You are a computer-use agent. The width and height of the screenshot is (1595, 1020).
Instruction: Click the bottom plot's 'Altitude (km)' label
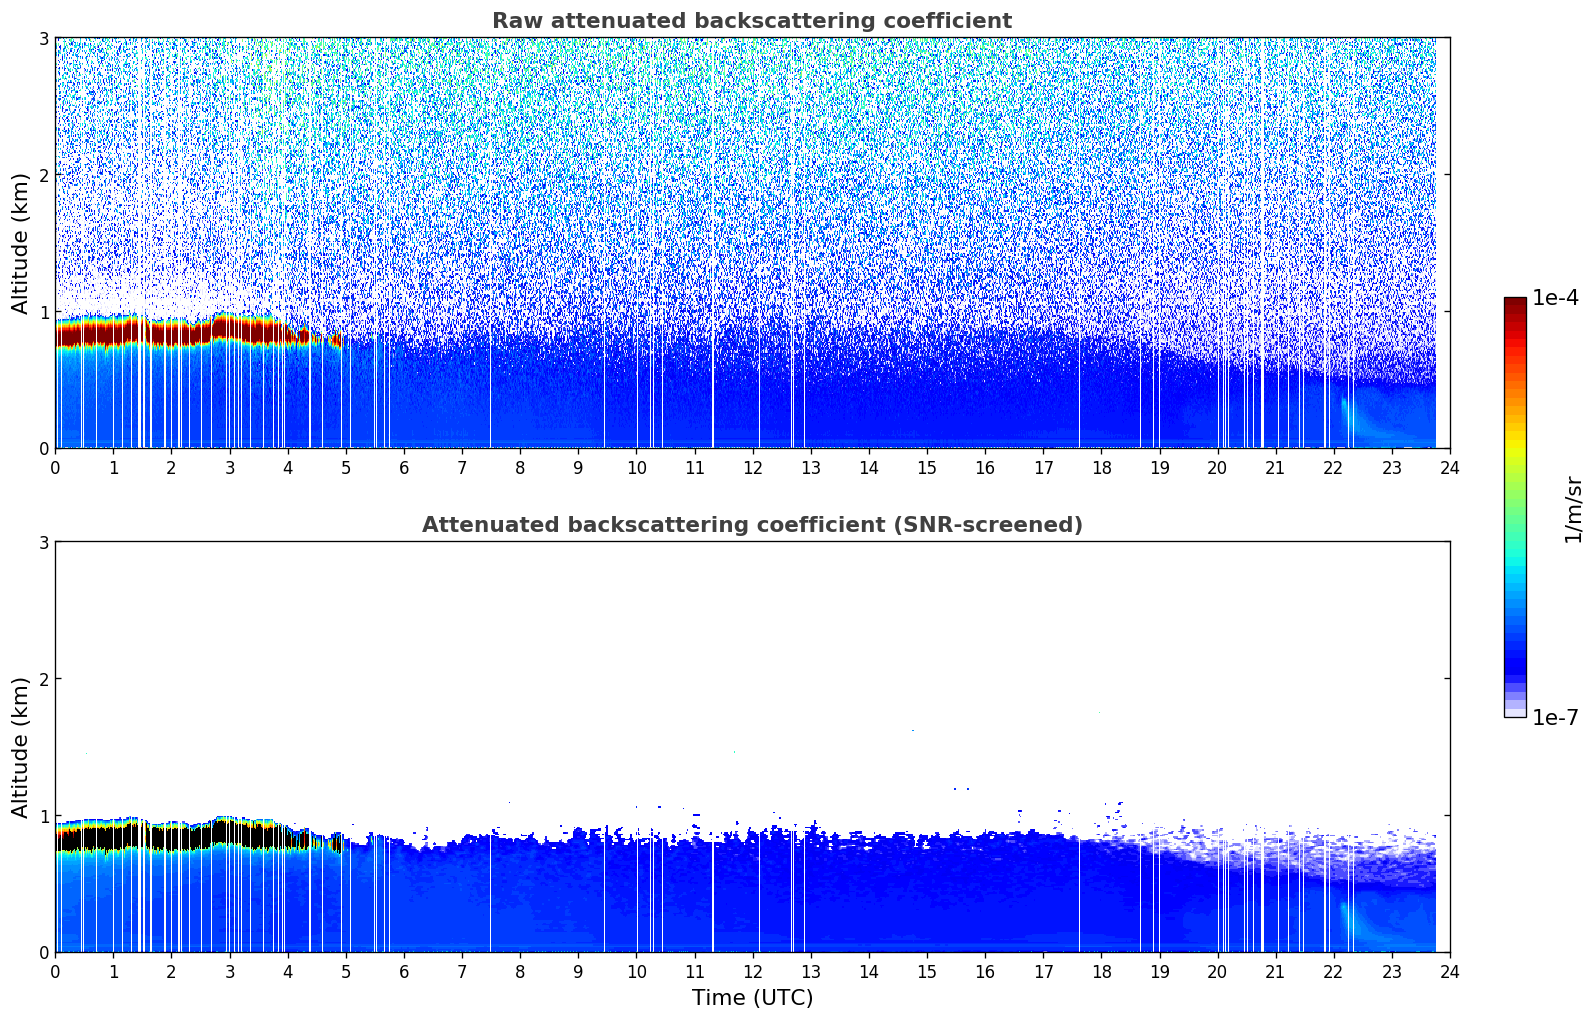[x=20, y=747]
